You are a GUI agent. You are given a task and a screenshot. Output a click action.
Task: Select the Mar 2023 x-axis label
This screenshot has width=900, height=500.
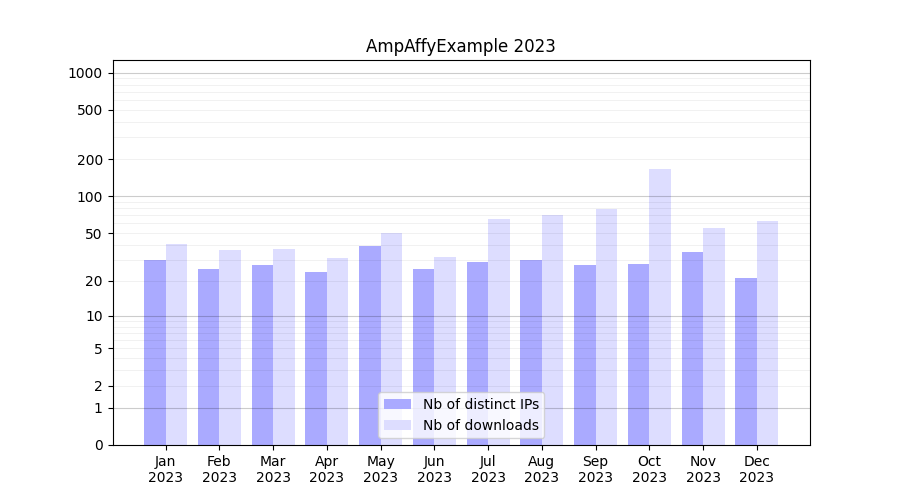tap(273, 469)
